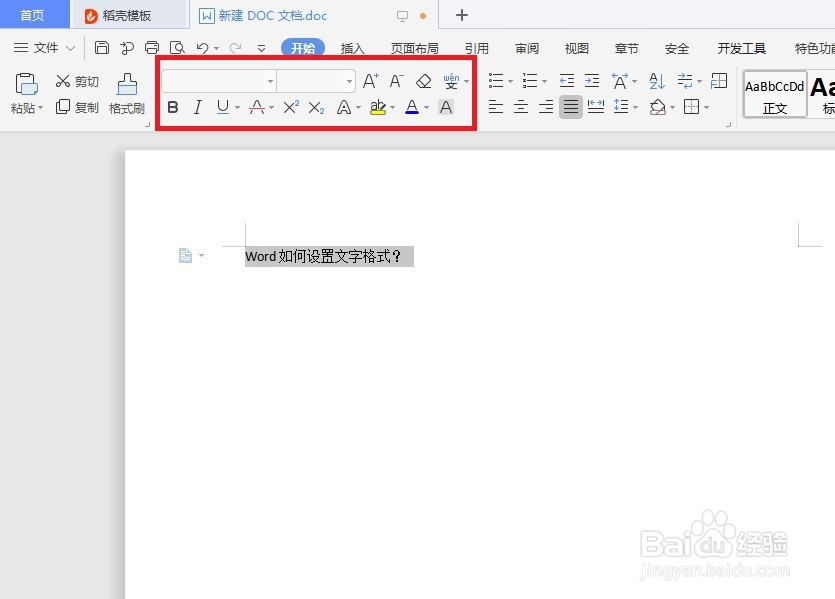Toggle justified paragraph alignment
Image resolution: width=835 pixels, height=599 pixels.
570,107
